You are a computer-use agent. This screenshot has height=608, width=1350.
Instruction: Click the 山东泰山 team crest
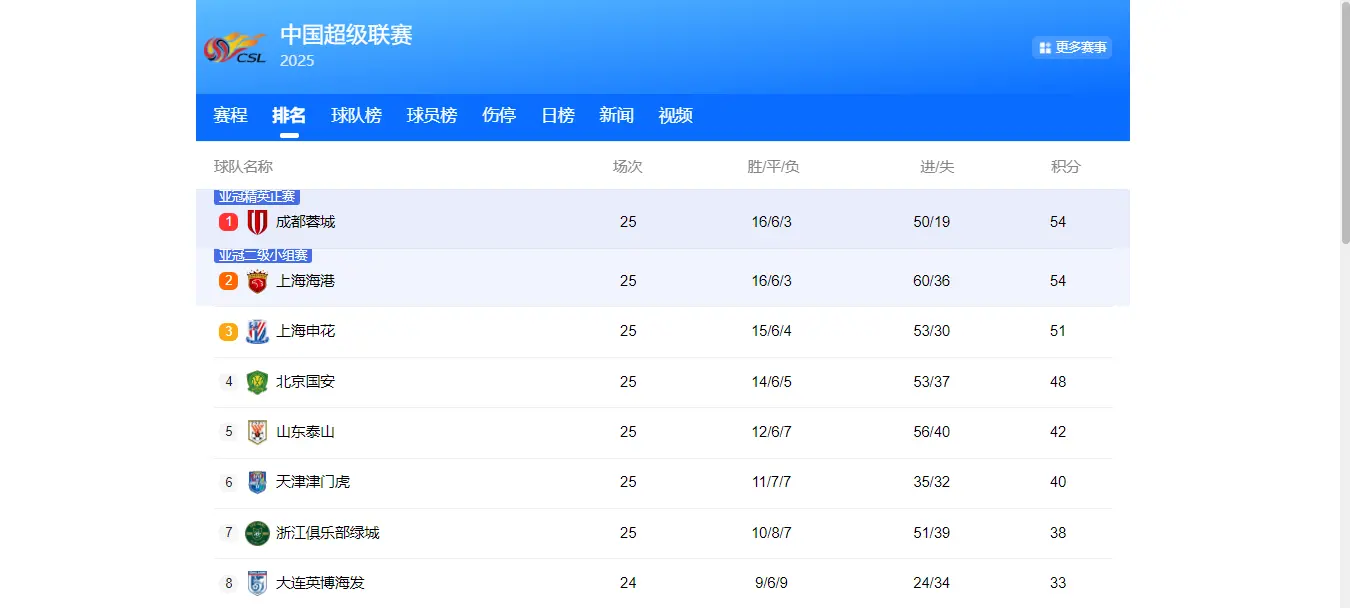[x=257, y=432]
